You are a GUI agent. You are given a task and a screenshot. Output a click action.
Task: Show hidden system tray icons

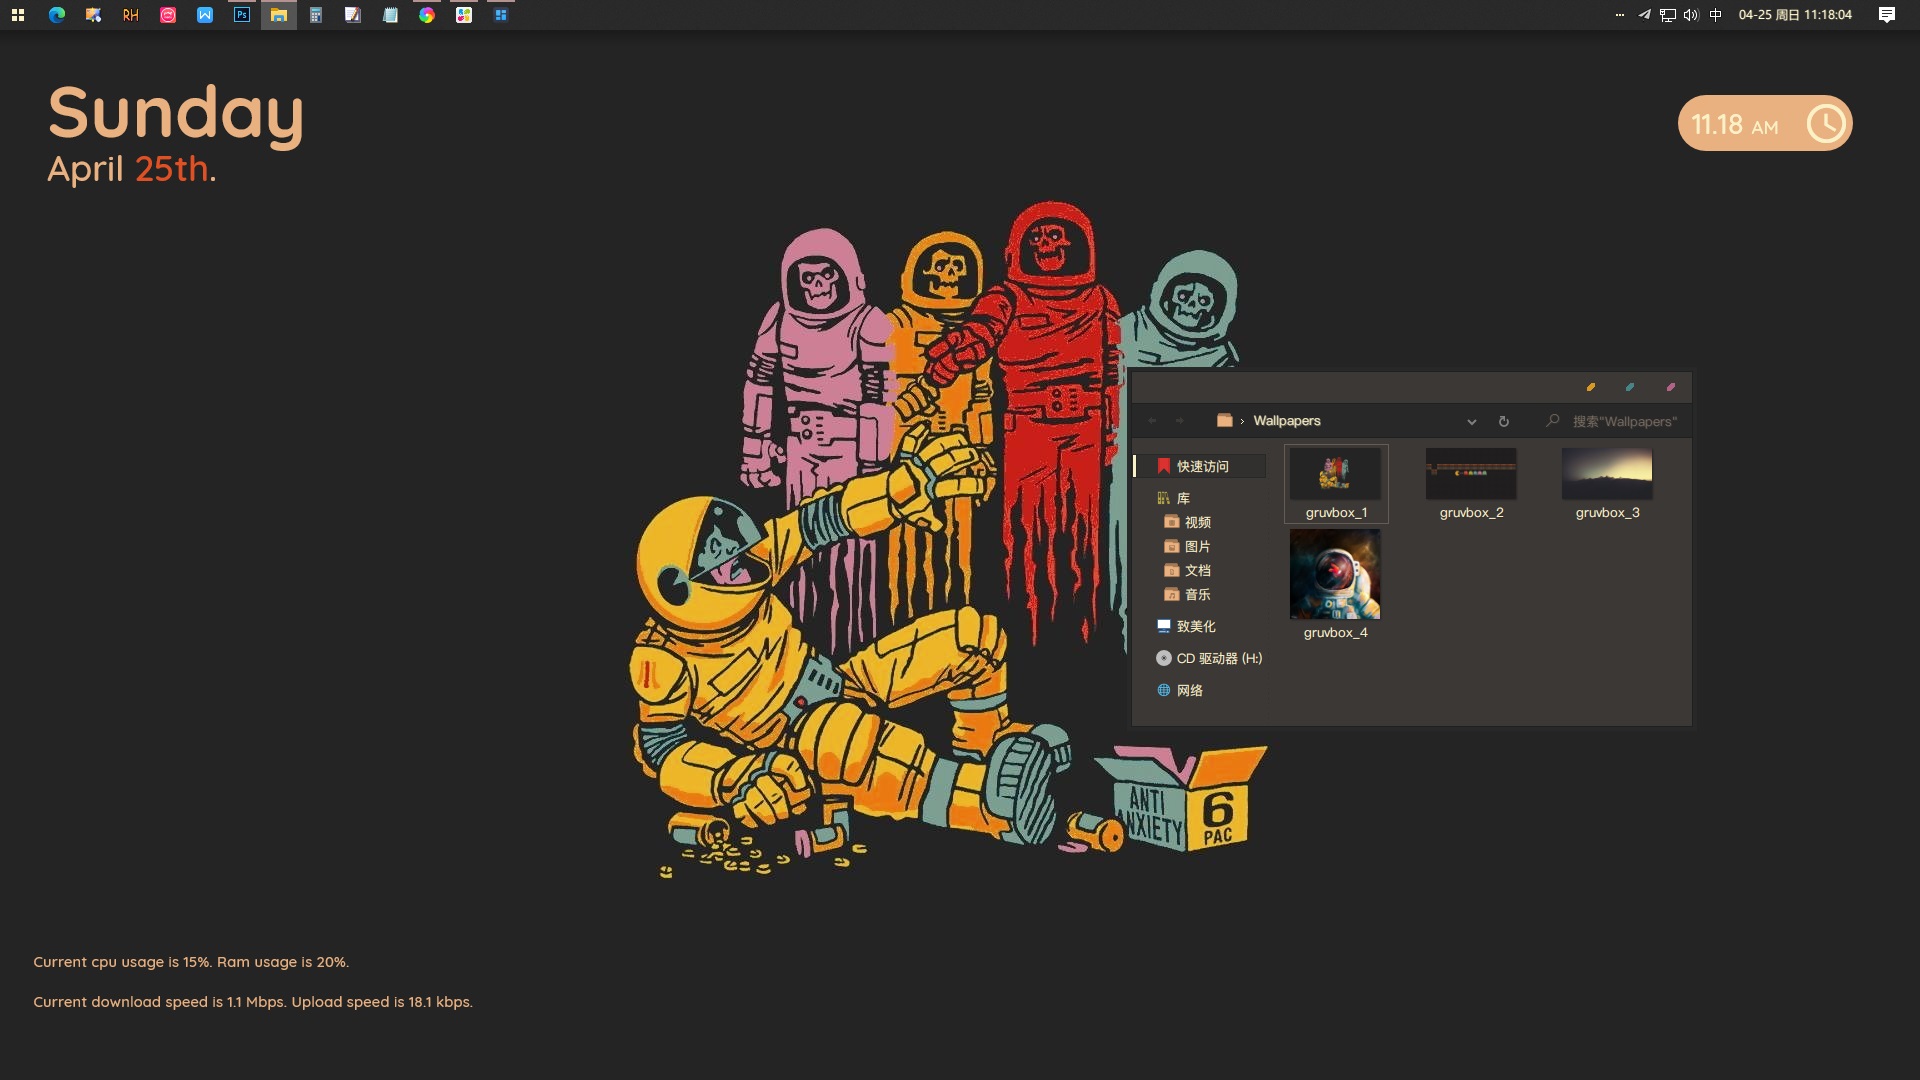[x=1619, y=15]
